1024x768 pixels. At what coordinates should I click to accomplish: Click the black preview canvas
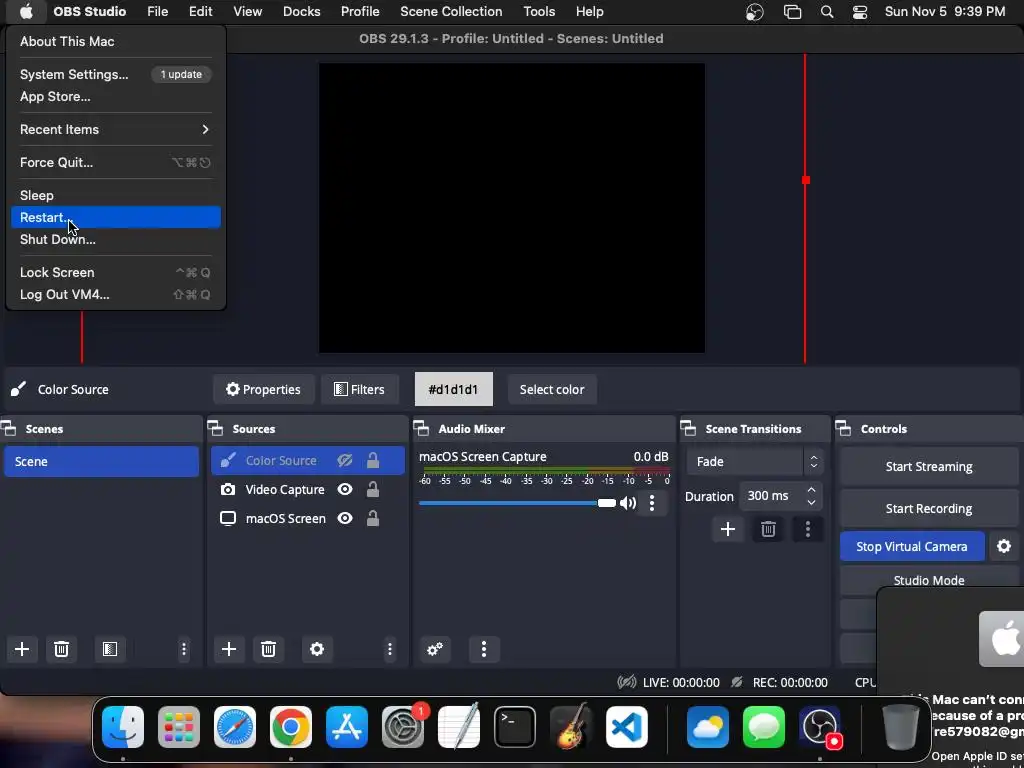coord(511,208)
